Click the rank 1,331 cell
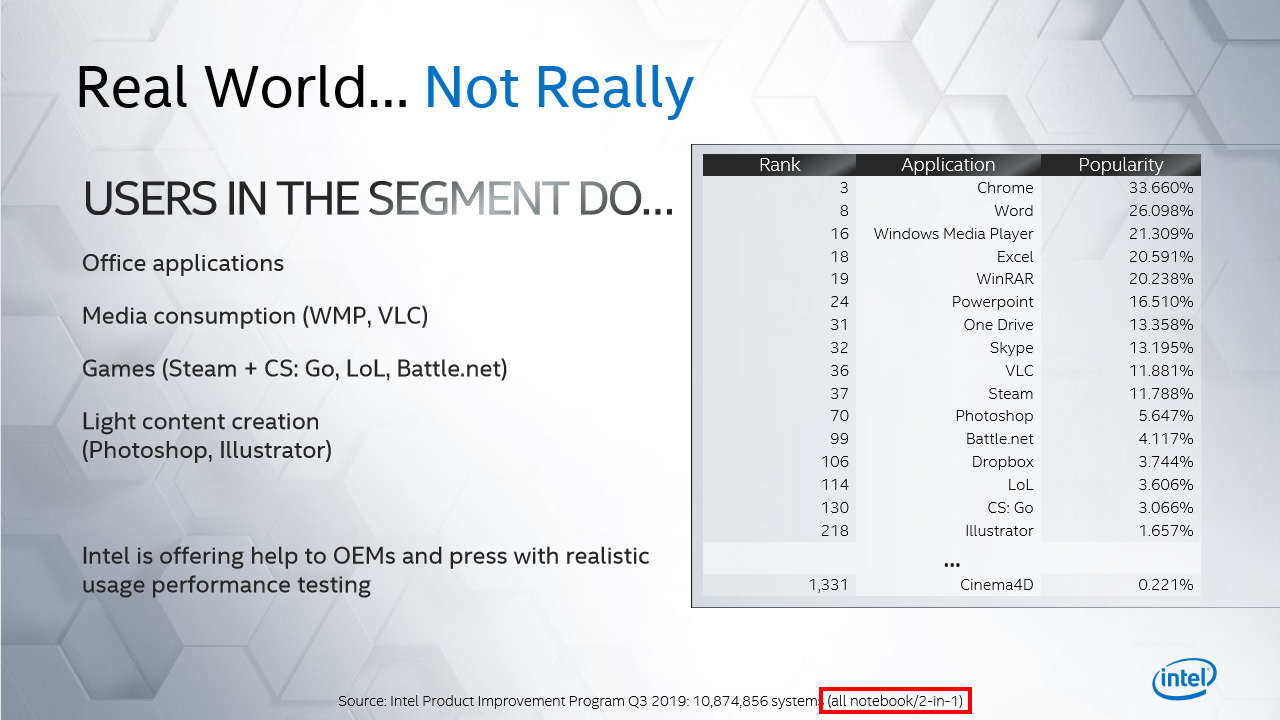The image size is (1280, 720). 828,585
